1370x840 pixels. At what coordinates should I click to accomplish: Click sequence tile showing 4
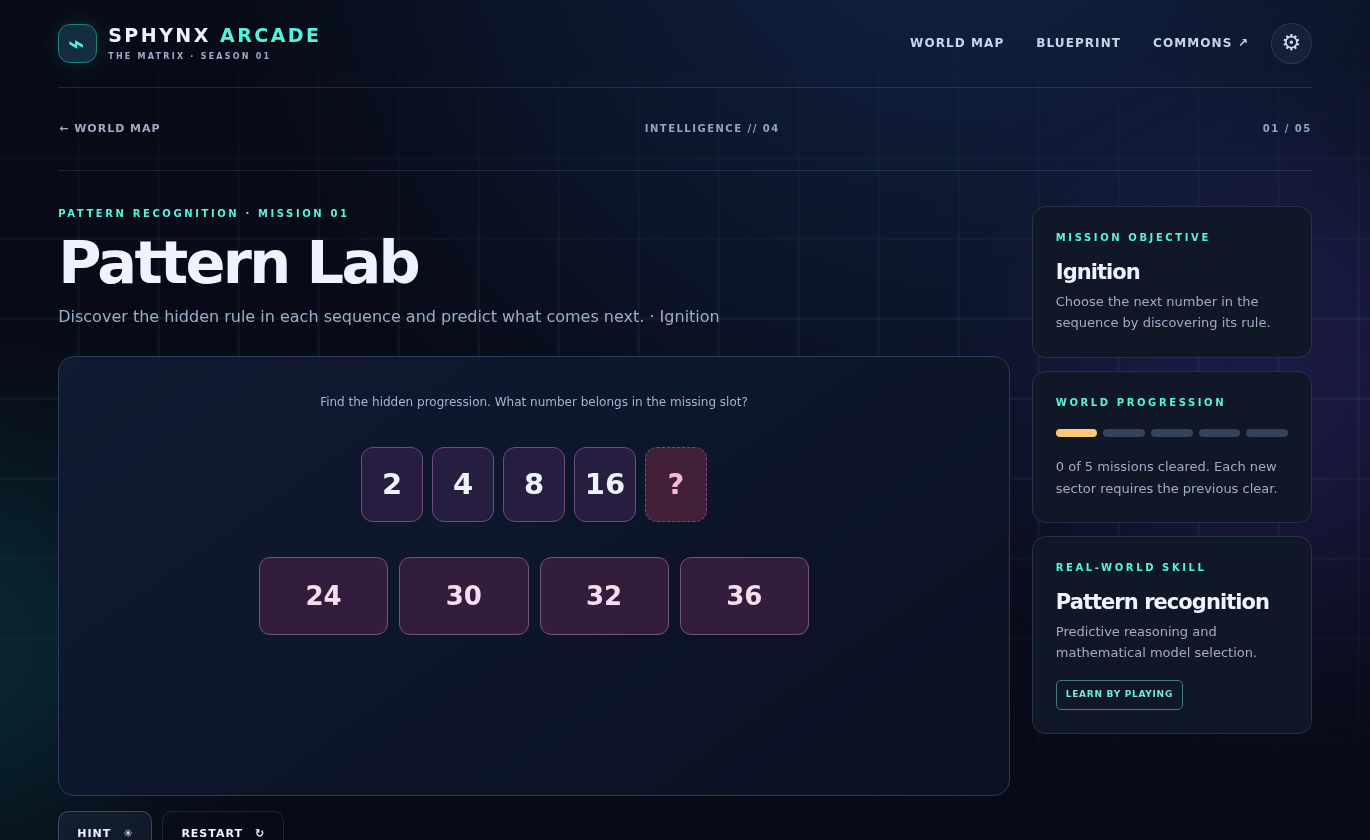463,484
